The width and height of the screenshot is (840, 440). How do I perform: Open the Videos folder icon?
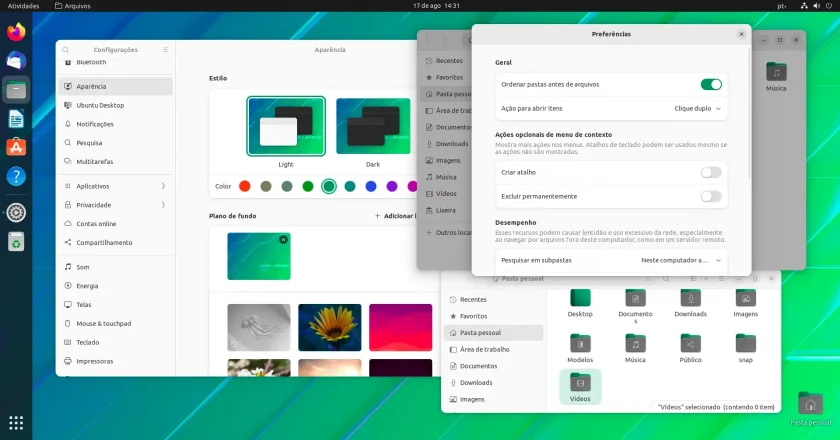pyautogui.click(x=580, y=386)
